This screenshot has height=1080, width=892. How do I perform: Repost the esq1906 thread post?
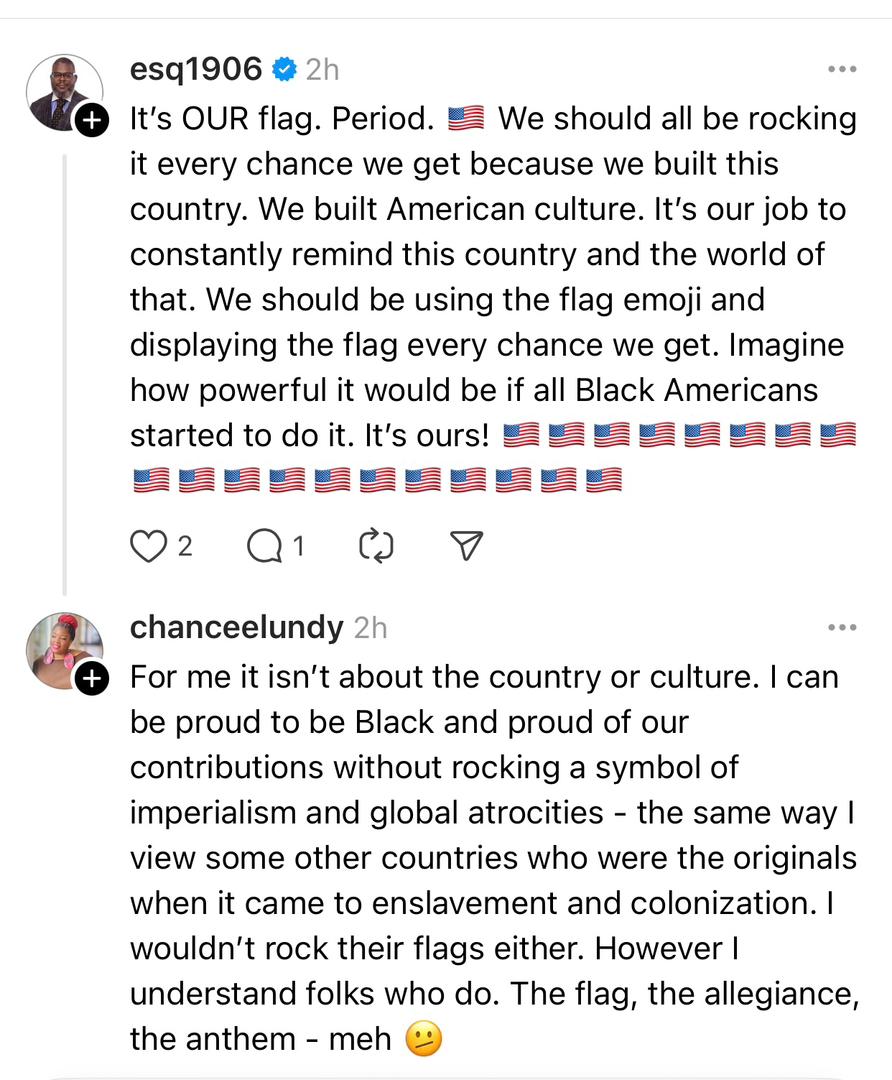point(376,547)
